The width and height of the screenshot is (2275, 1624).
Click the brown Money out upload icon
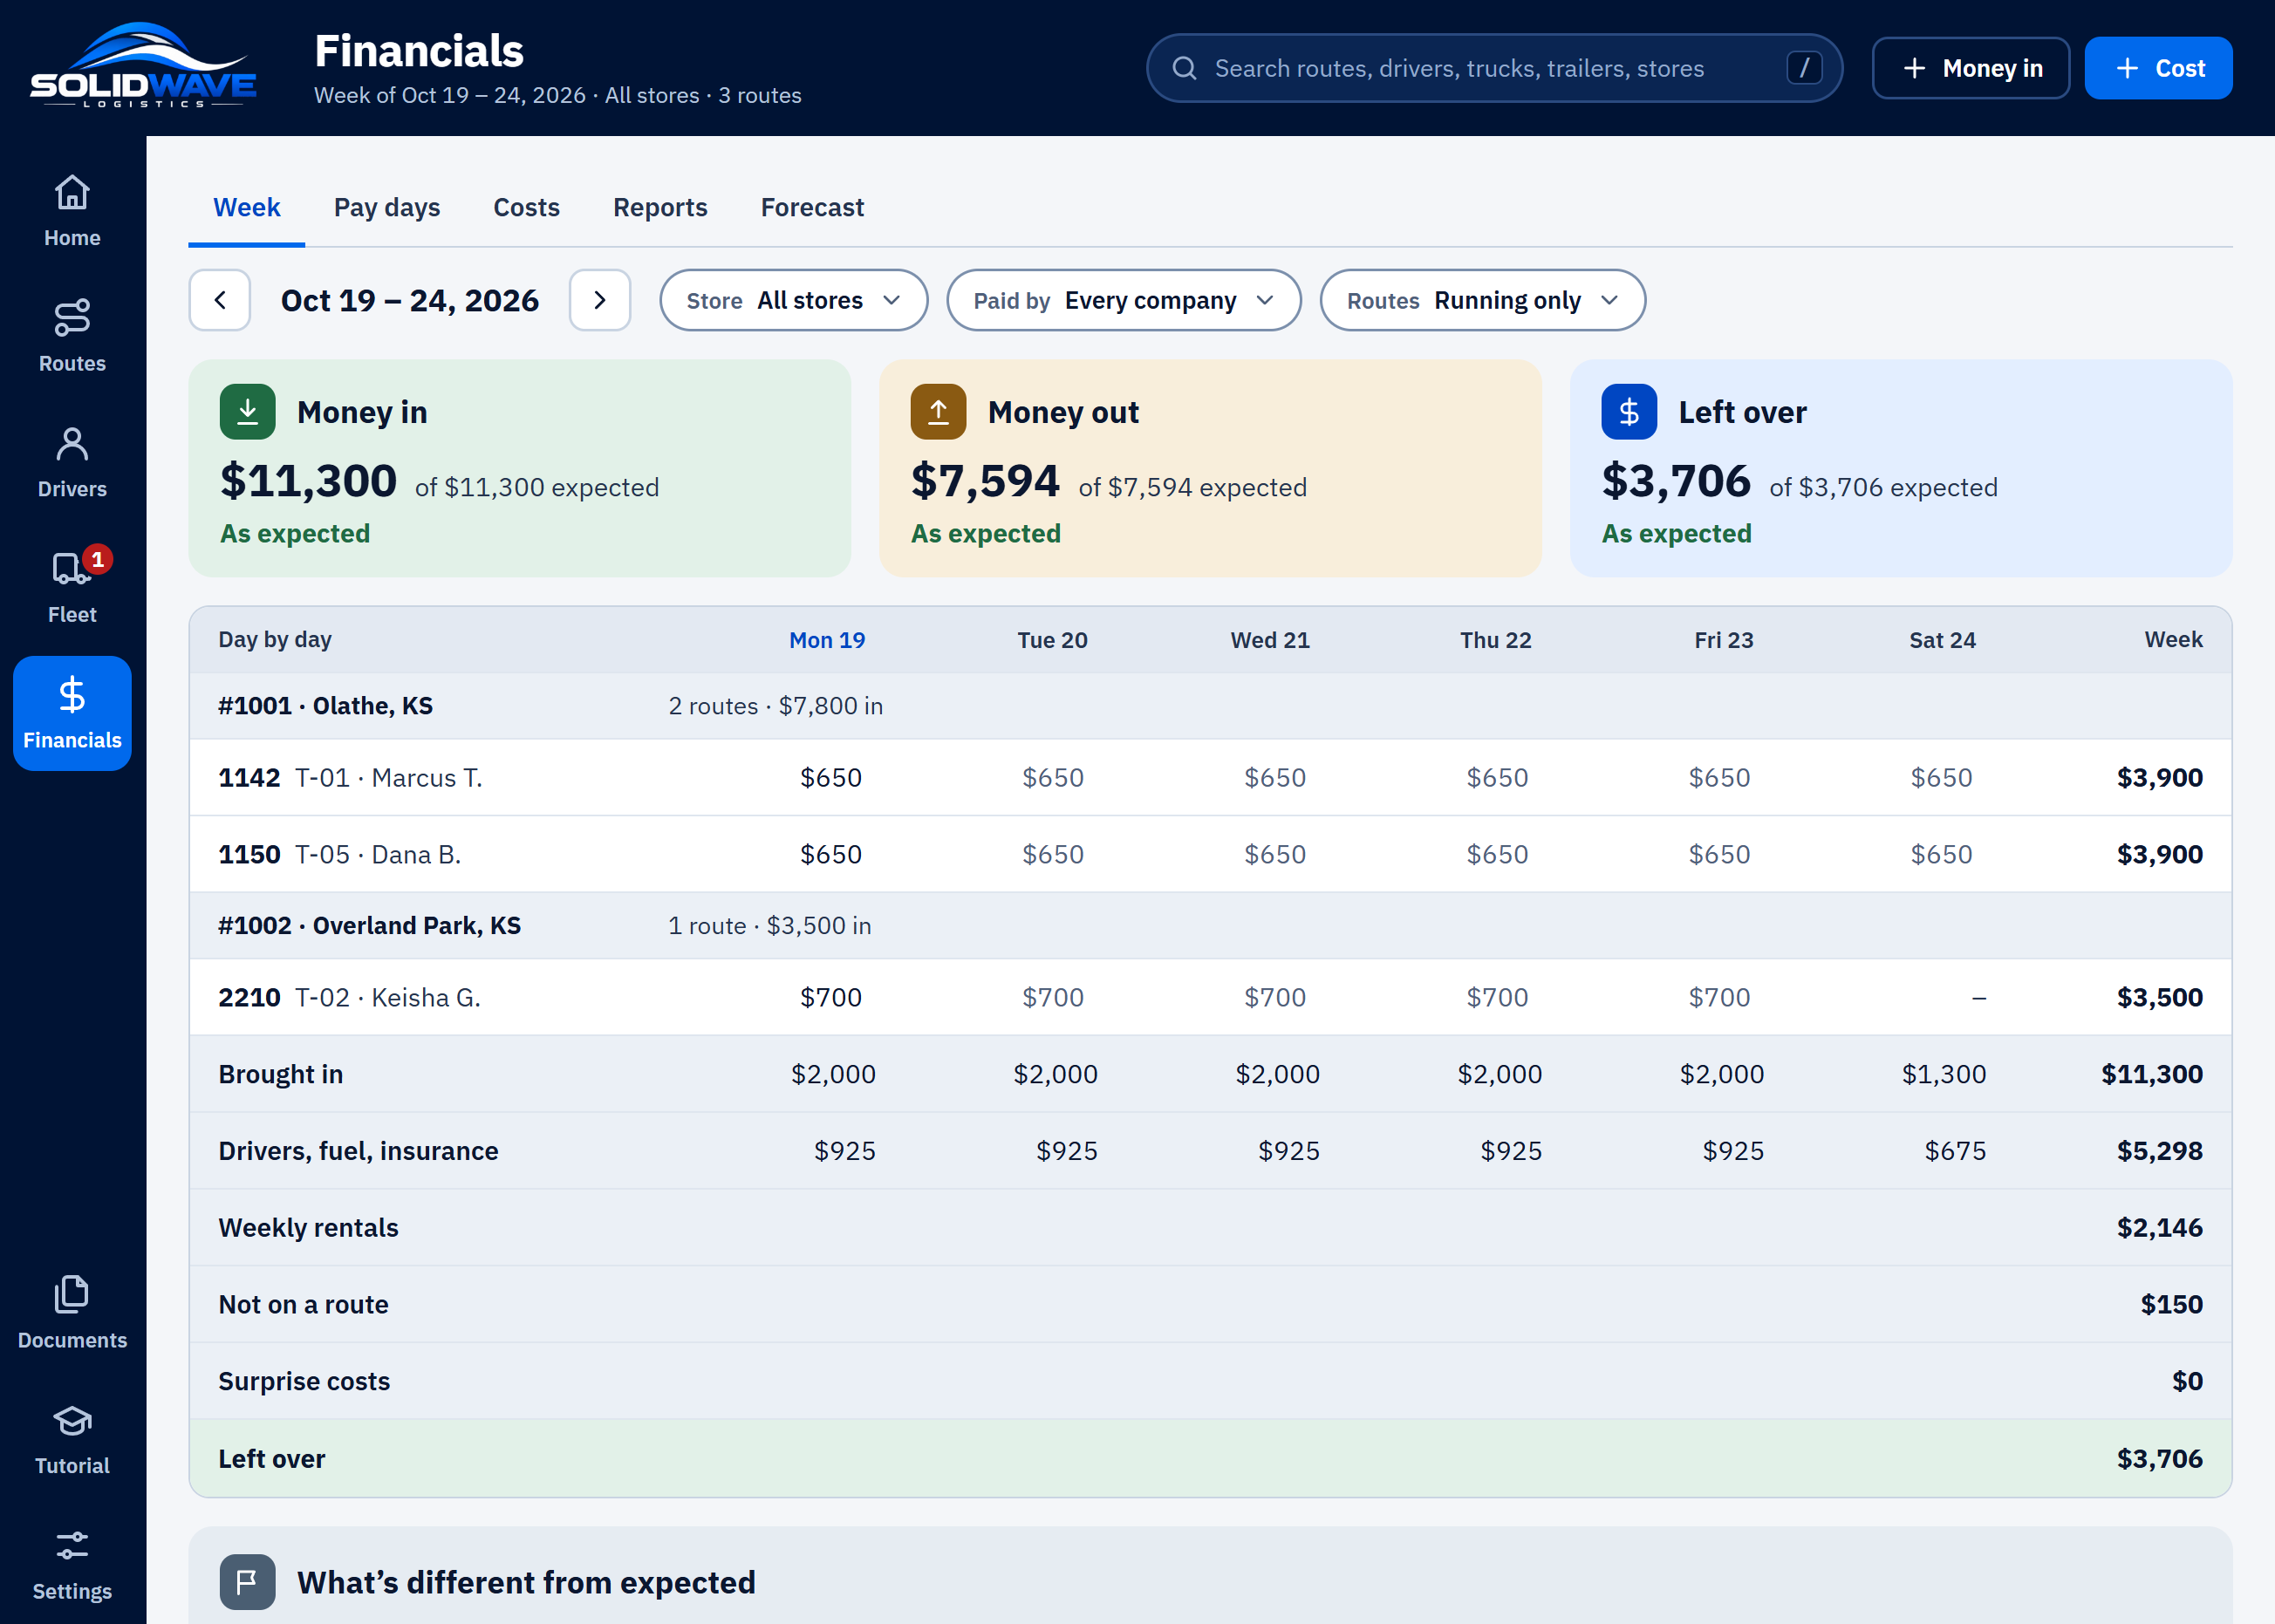click(938, 412)
